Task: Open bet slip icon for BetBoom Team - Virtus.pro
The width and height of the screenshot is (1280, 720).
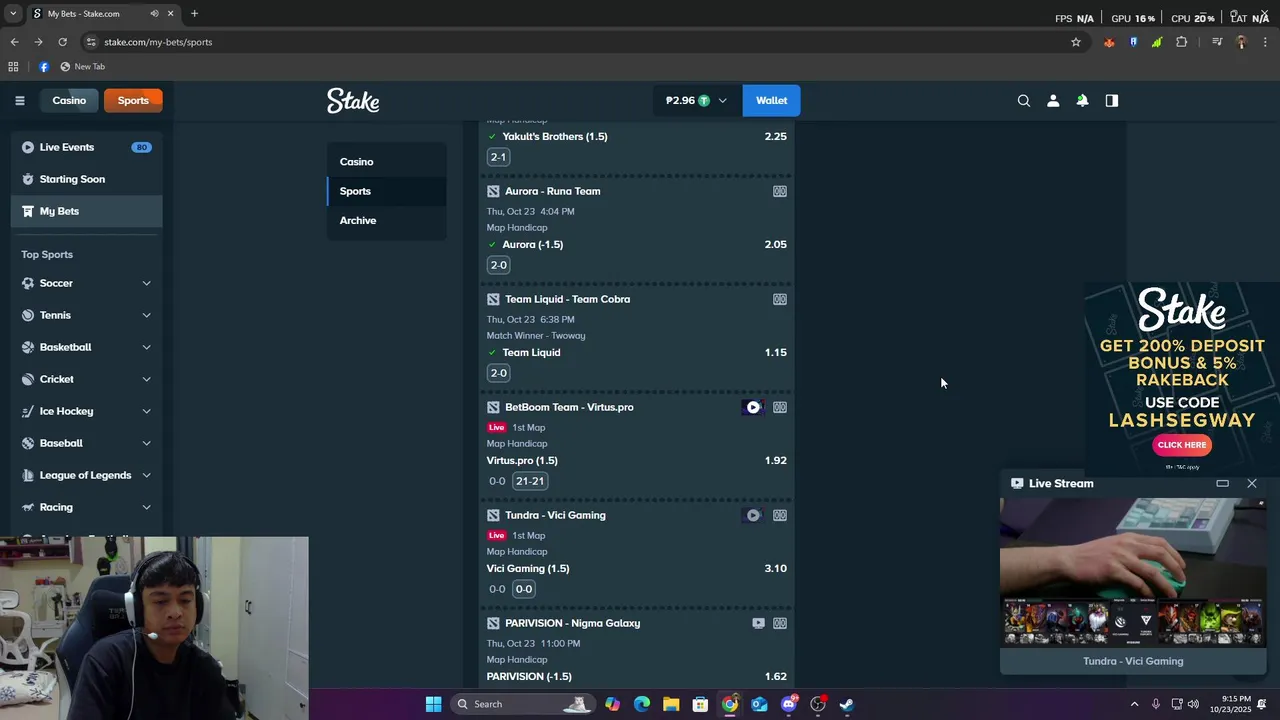Action: [780, 407]
